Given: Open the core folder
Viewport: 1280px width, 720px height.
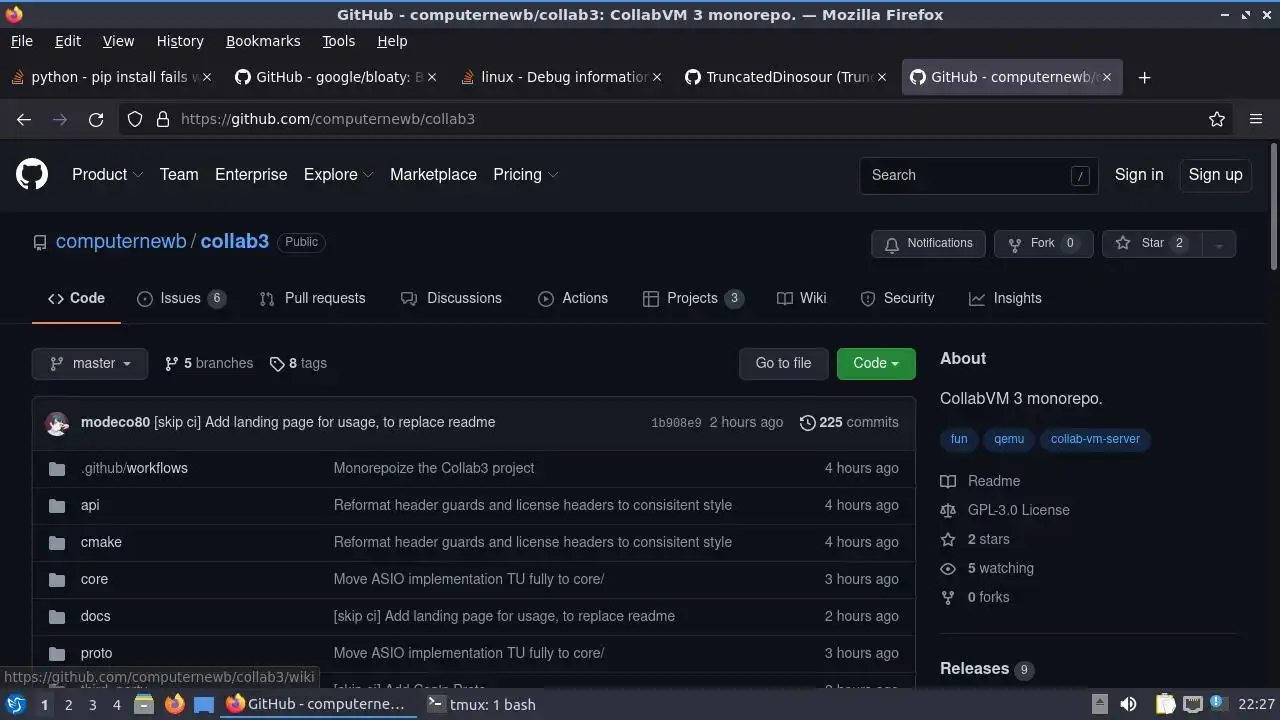Looking at the screenshot, I should point(94,579).
